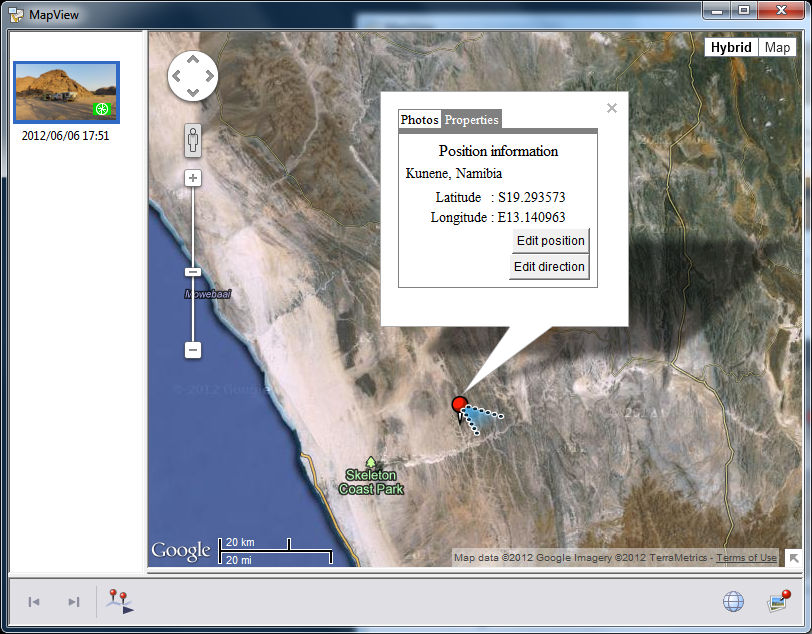Select the Street View pegman icon
The width and height of the screenshot is (812, 634).
(x=193, y=140)
